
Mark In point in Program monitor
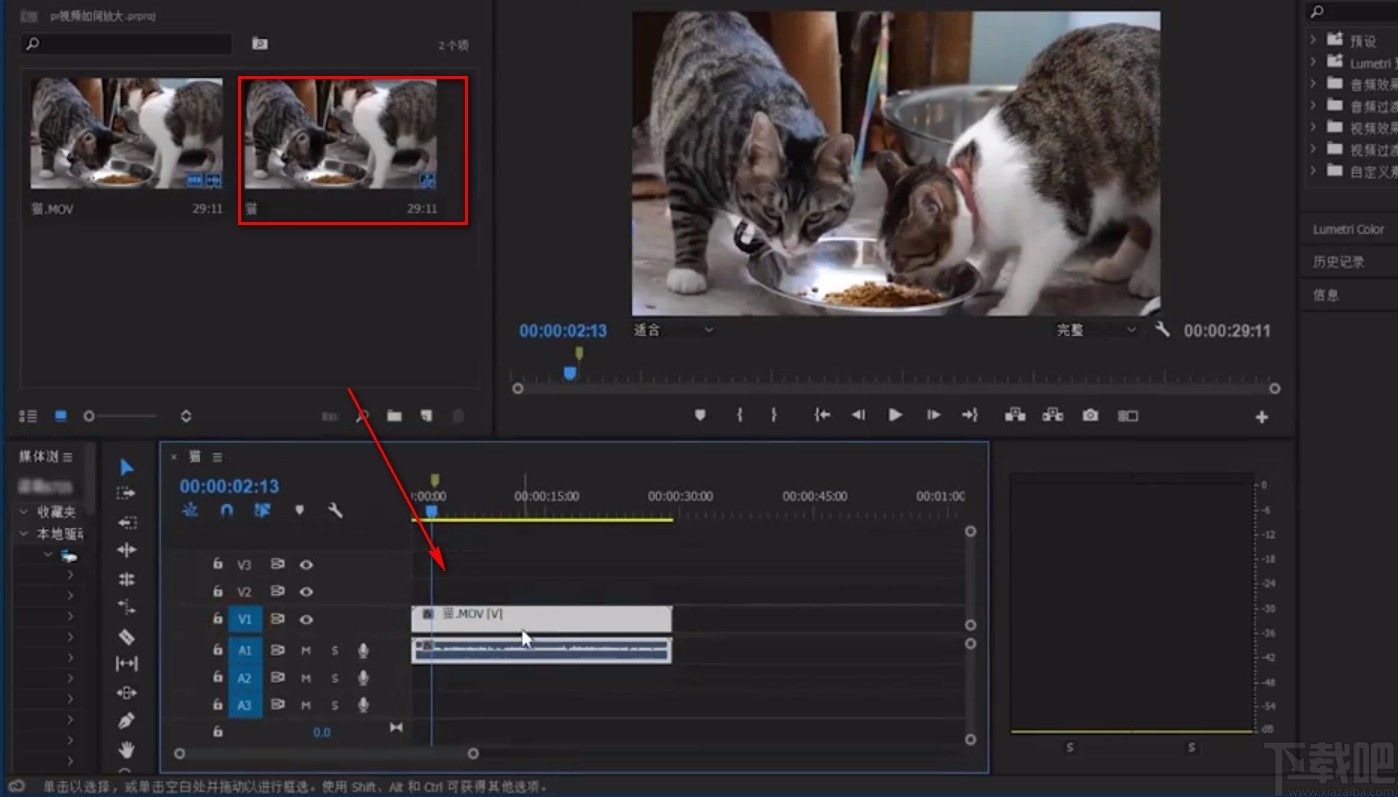click(740, 415)
